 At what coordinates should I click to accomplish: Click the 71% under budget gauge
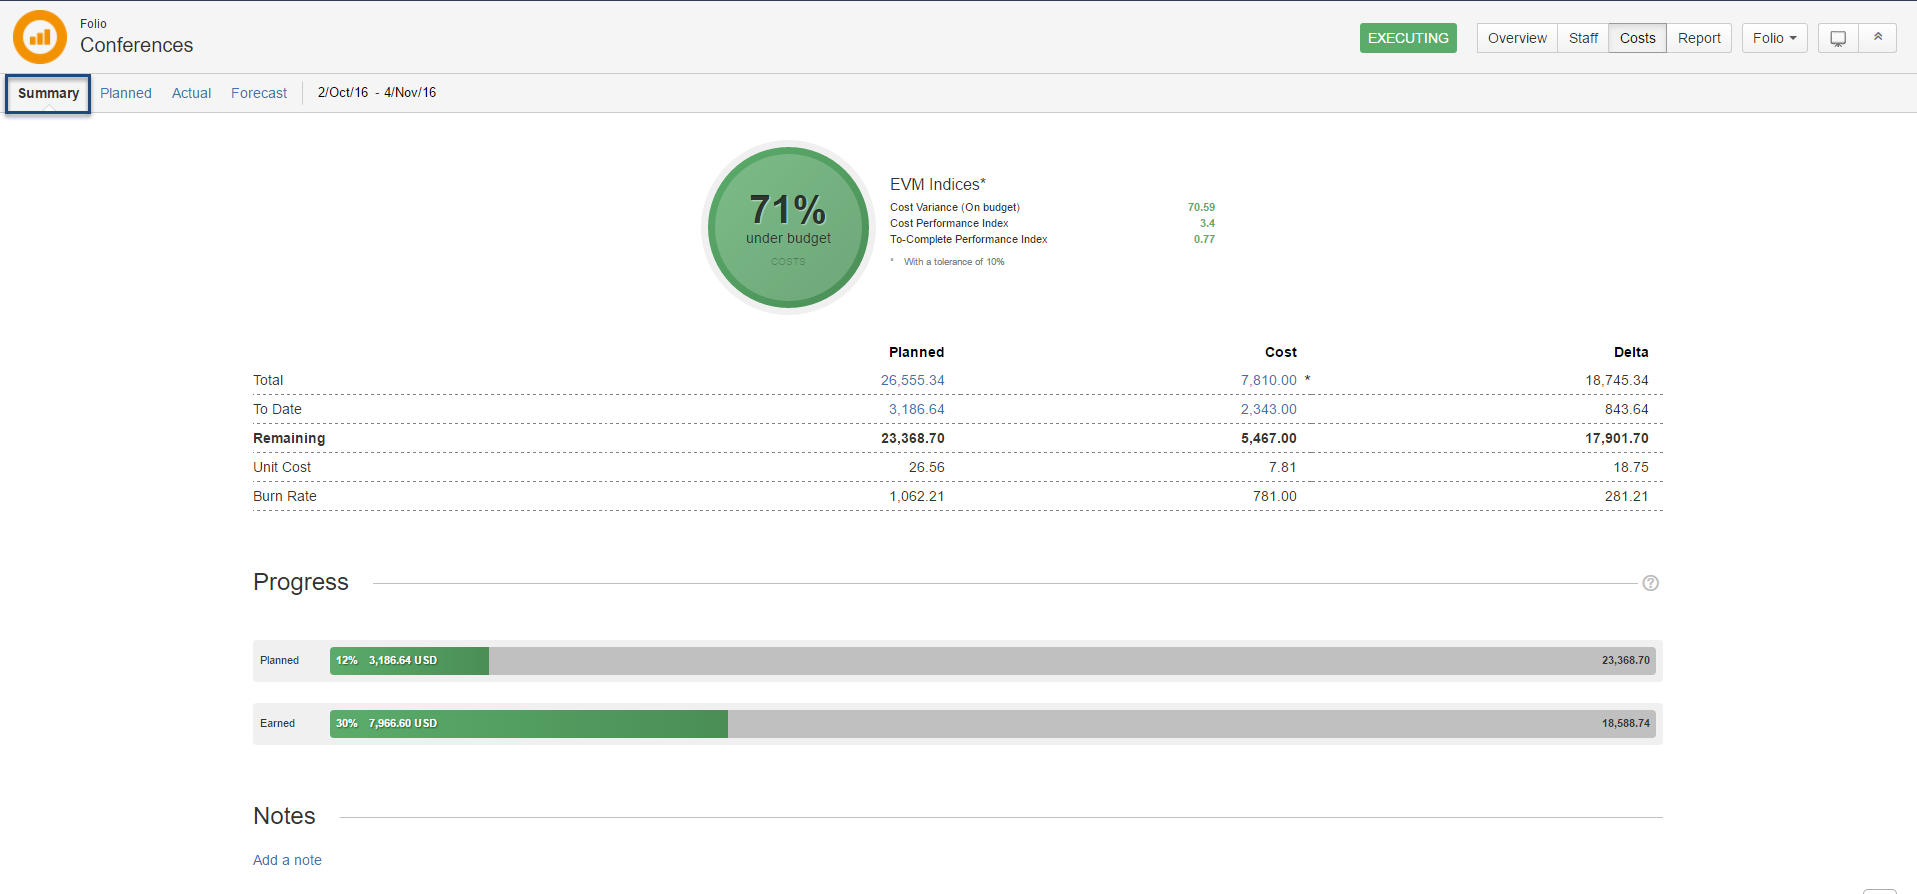point(788,227)
